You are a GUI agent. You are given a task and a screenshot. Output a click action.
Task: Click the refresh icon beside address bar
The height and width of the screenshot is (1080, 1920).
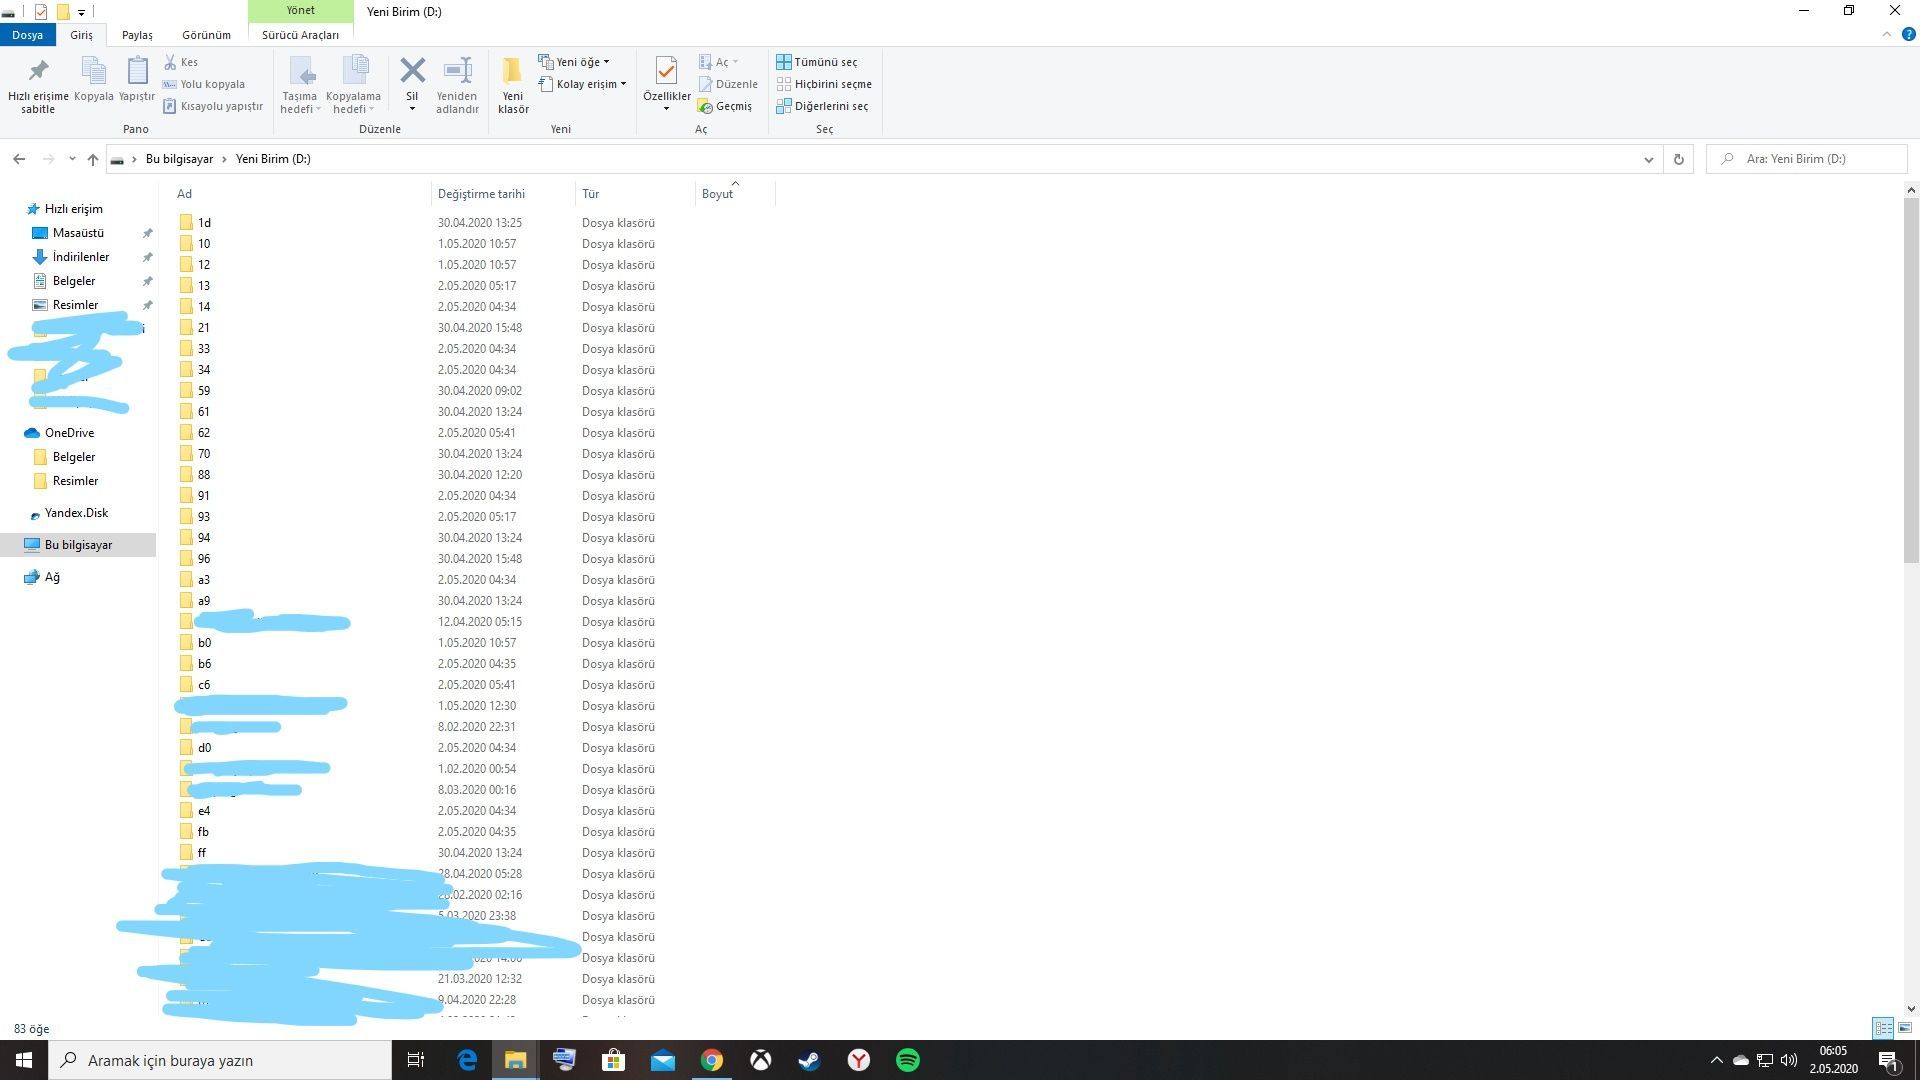click(x=1678, y=159)
